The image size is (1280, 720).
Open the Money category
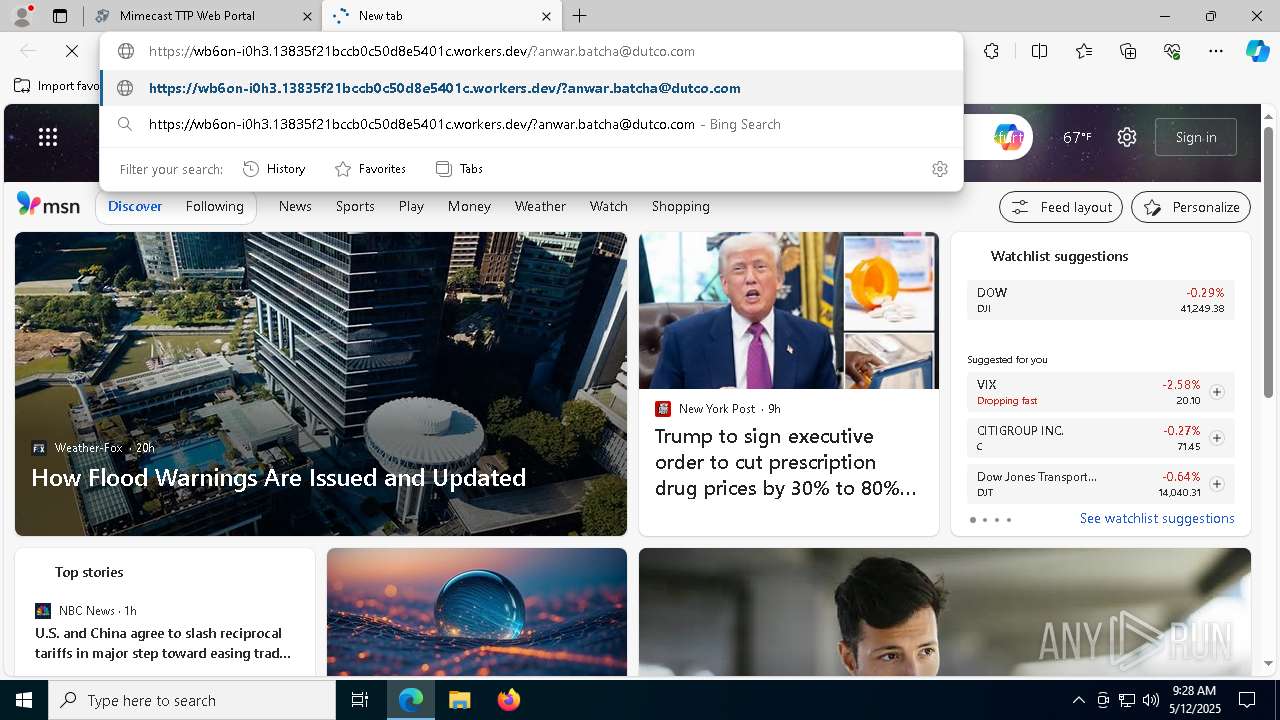point(469,206)
